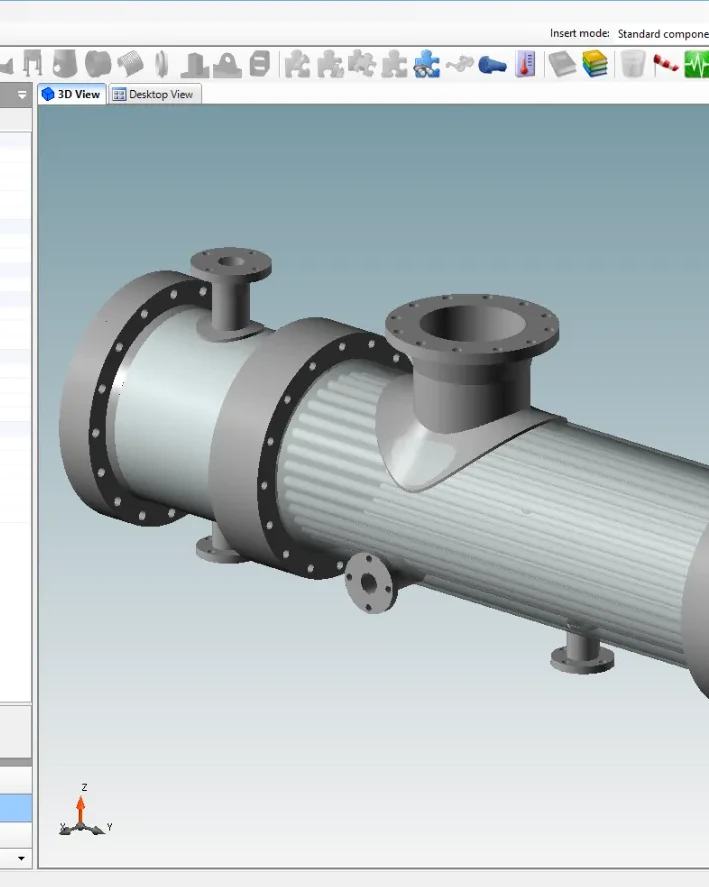Click the green waveform icon

click(696, 65)
